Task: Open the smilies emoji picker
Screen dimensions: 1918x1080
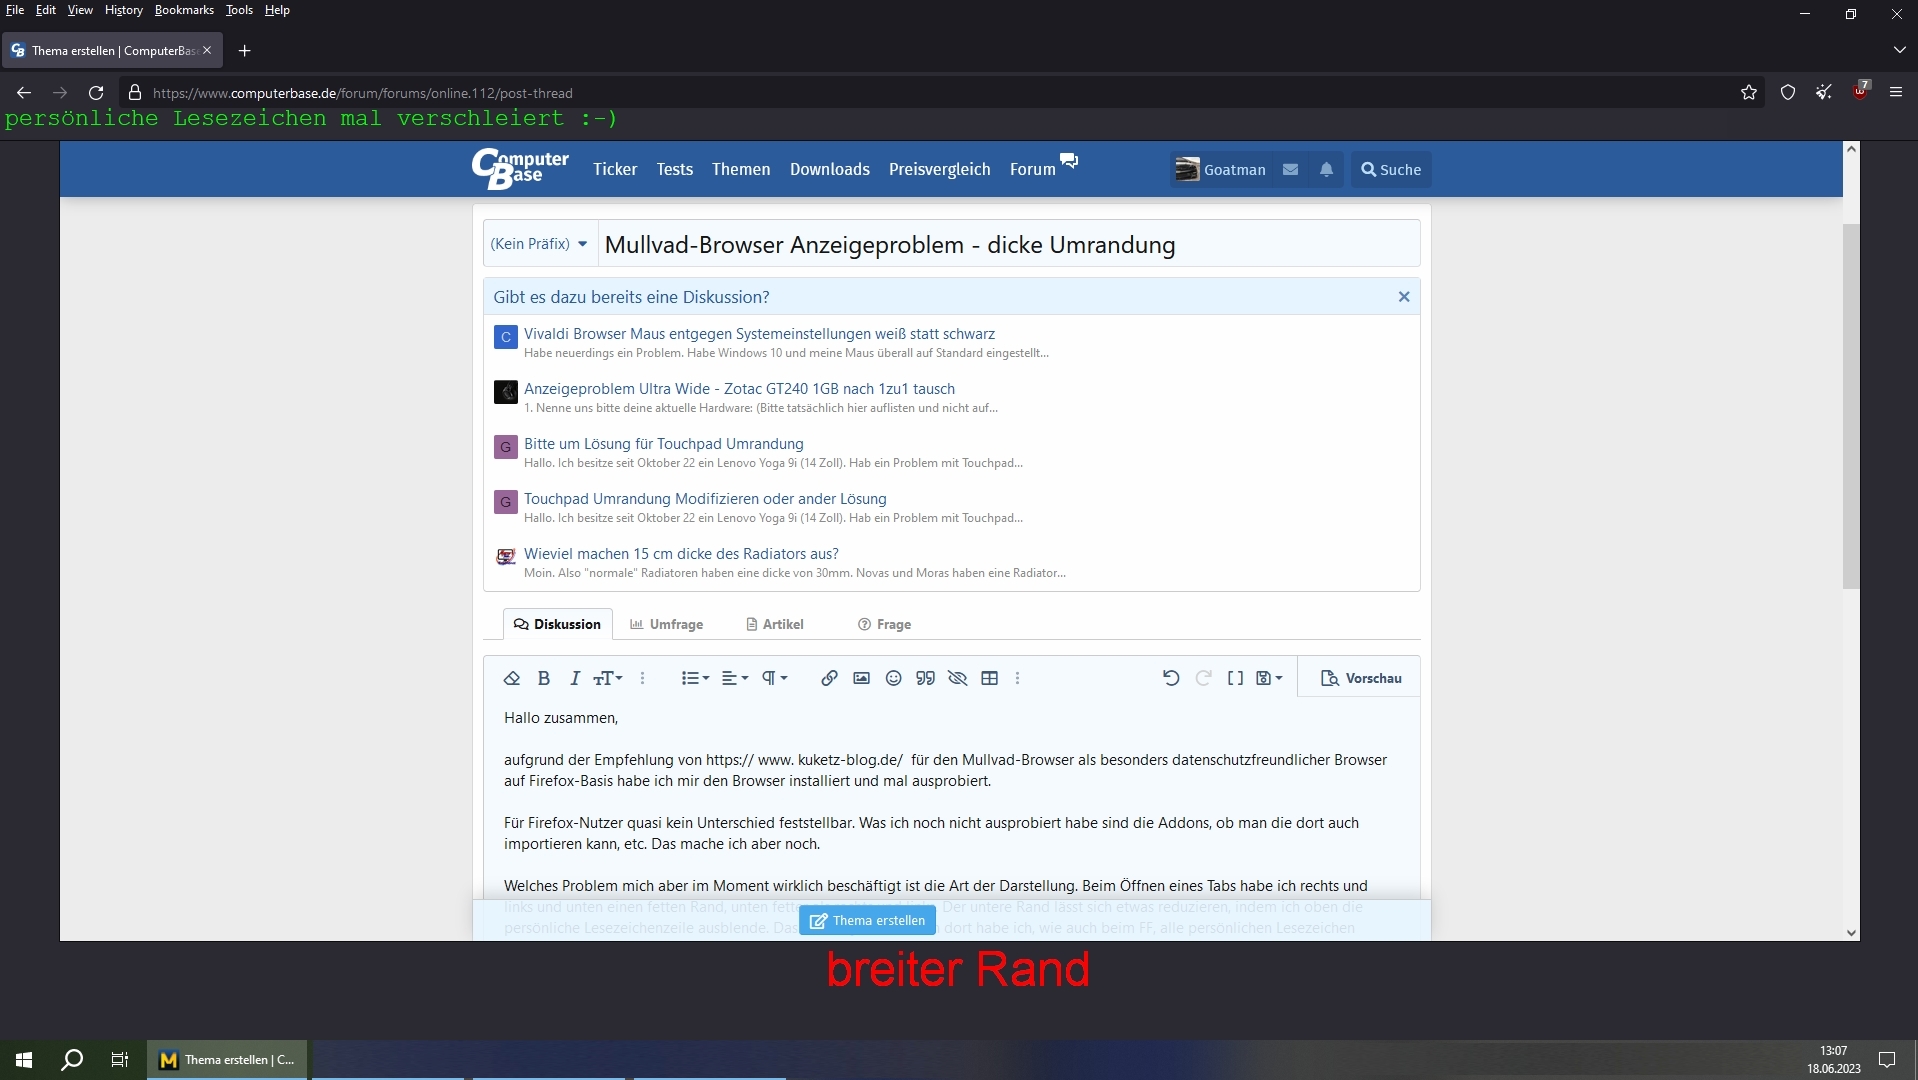Action: [894, 678]
